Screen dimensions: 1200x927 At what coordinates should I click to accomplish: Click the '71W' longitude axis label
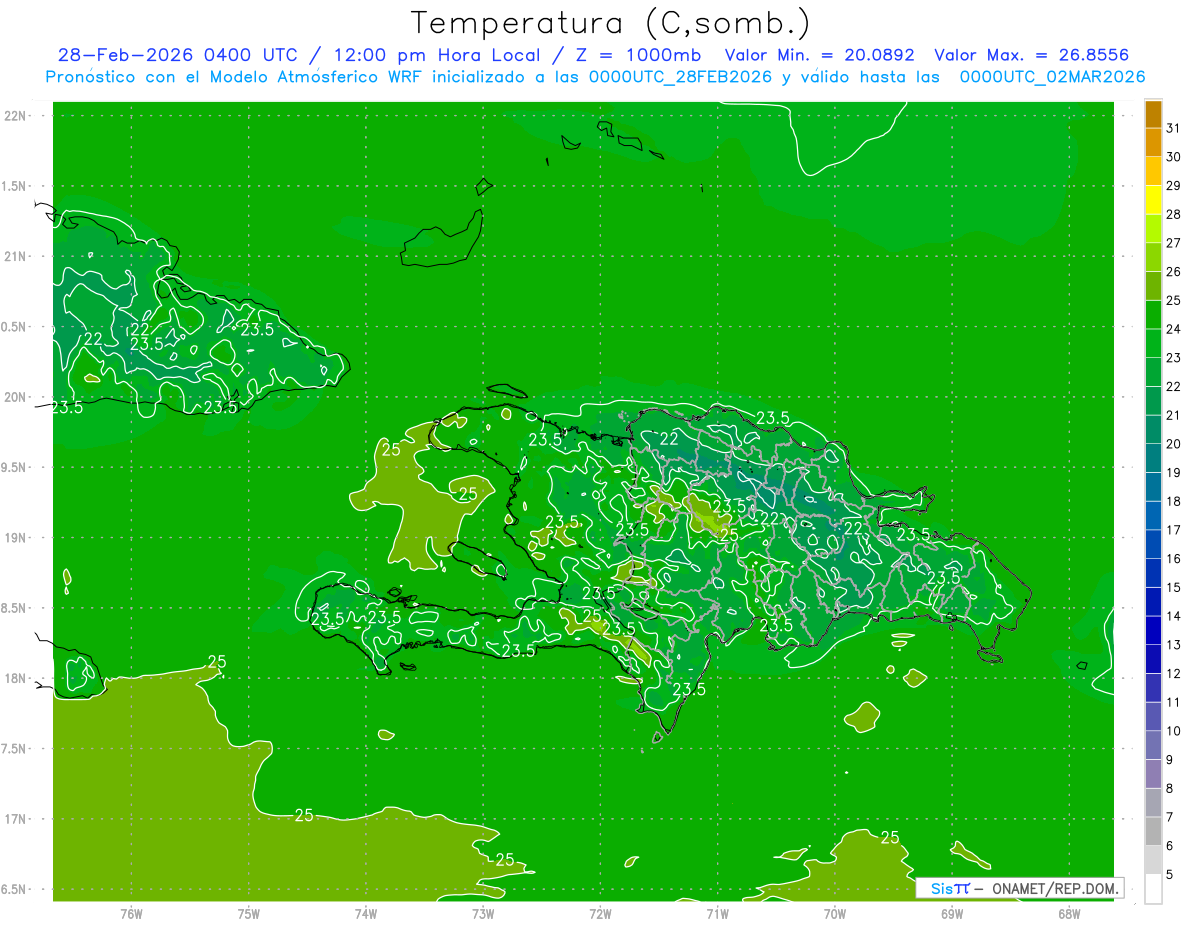point(717,913)
